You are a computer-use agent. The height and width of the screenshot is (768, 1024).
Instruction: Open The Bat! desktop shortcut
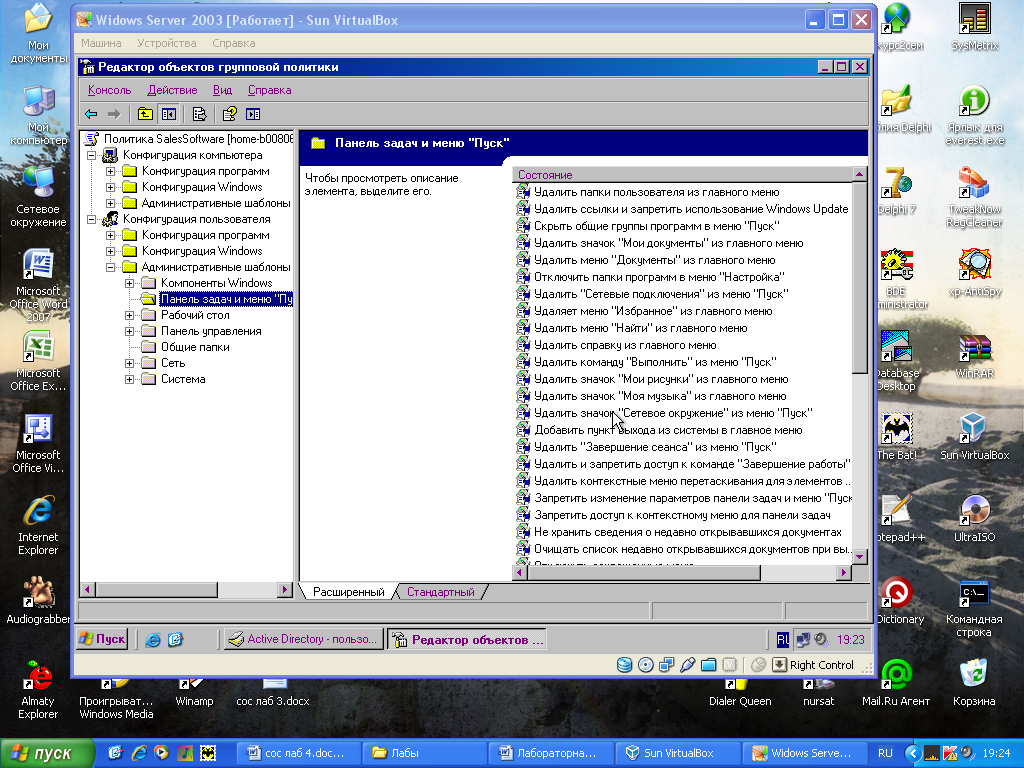click(x=897, y=438)
